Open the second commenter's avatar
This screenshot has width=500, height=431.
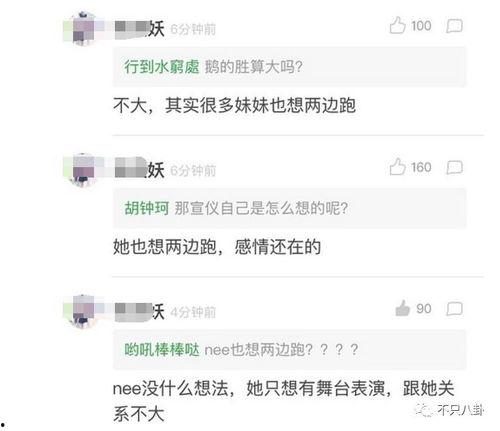[83, 169]
